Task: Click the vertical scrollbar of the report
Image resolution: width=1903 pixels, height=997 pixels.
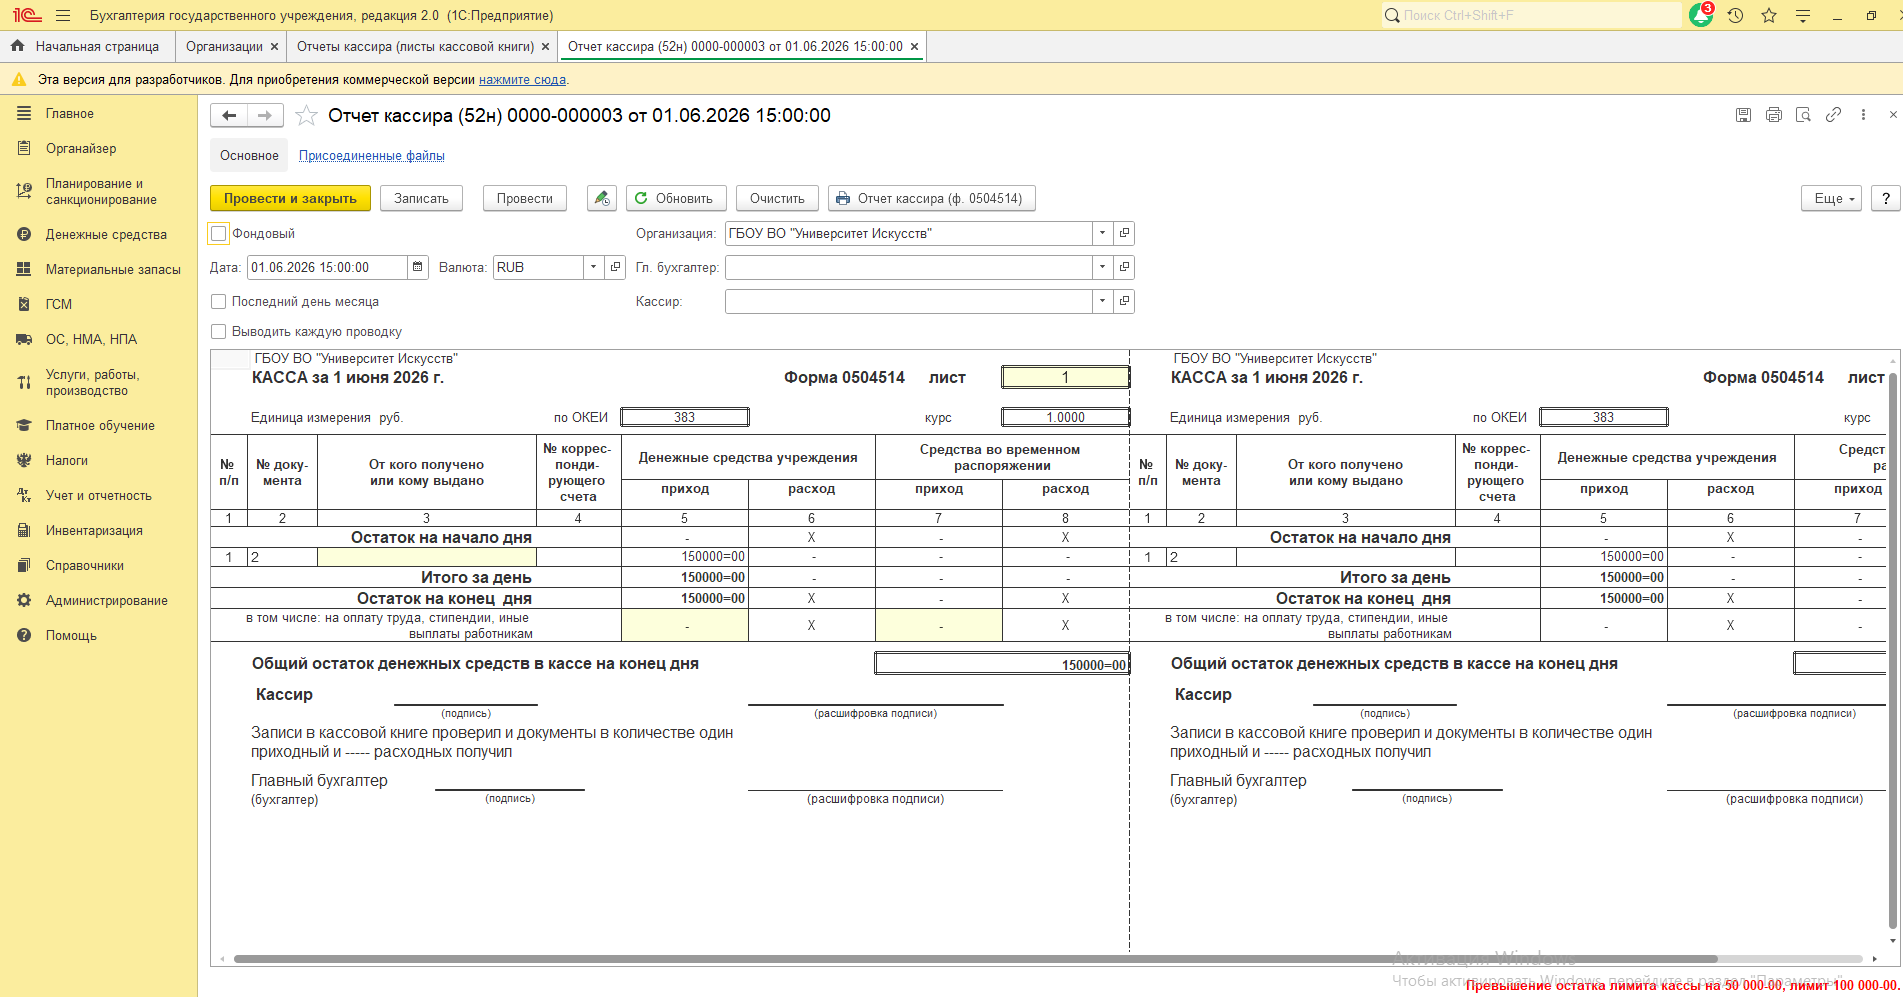Action: click(1892, 650)
